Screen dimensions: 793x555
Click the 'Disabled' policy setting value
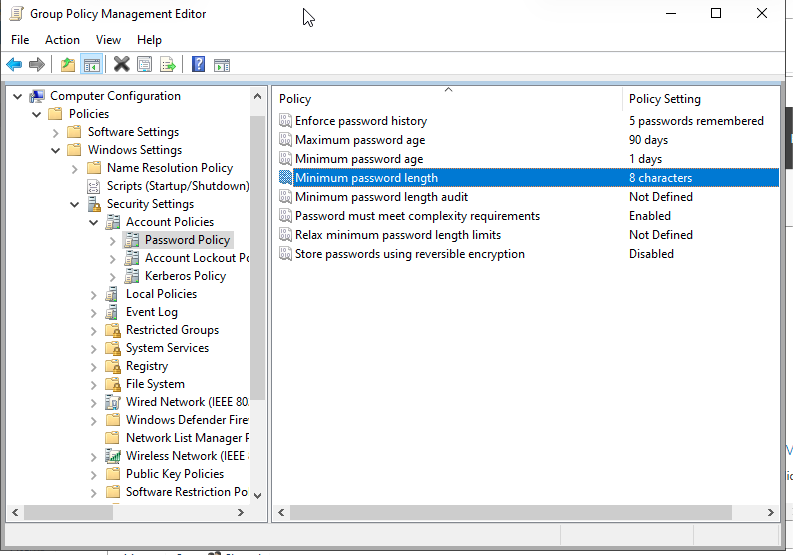(651, 254)
